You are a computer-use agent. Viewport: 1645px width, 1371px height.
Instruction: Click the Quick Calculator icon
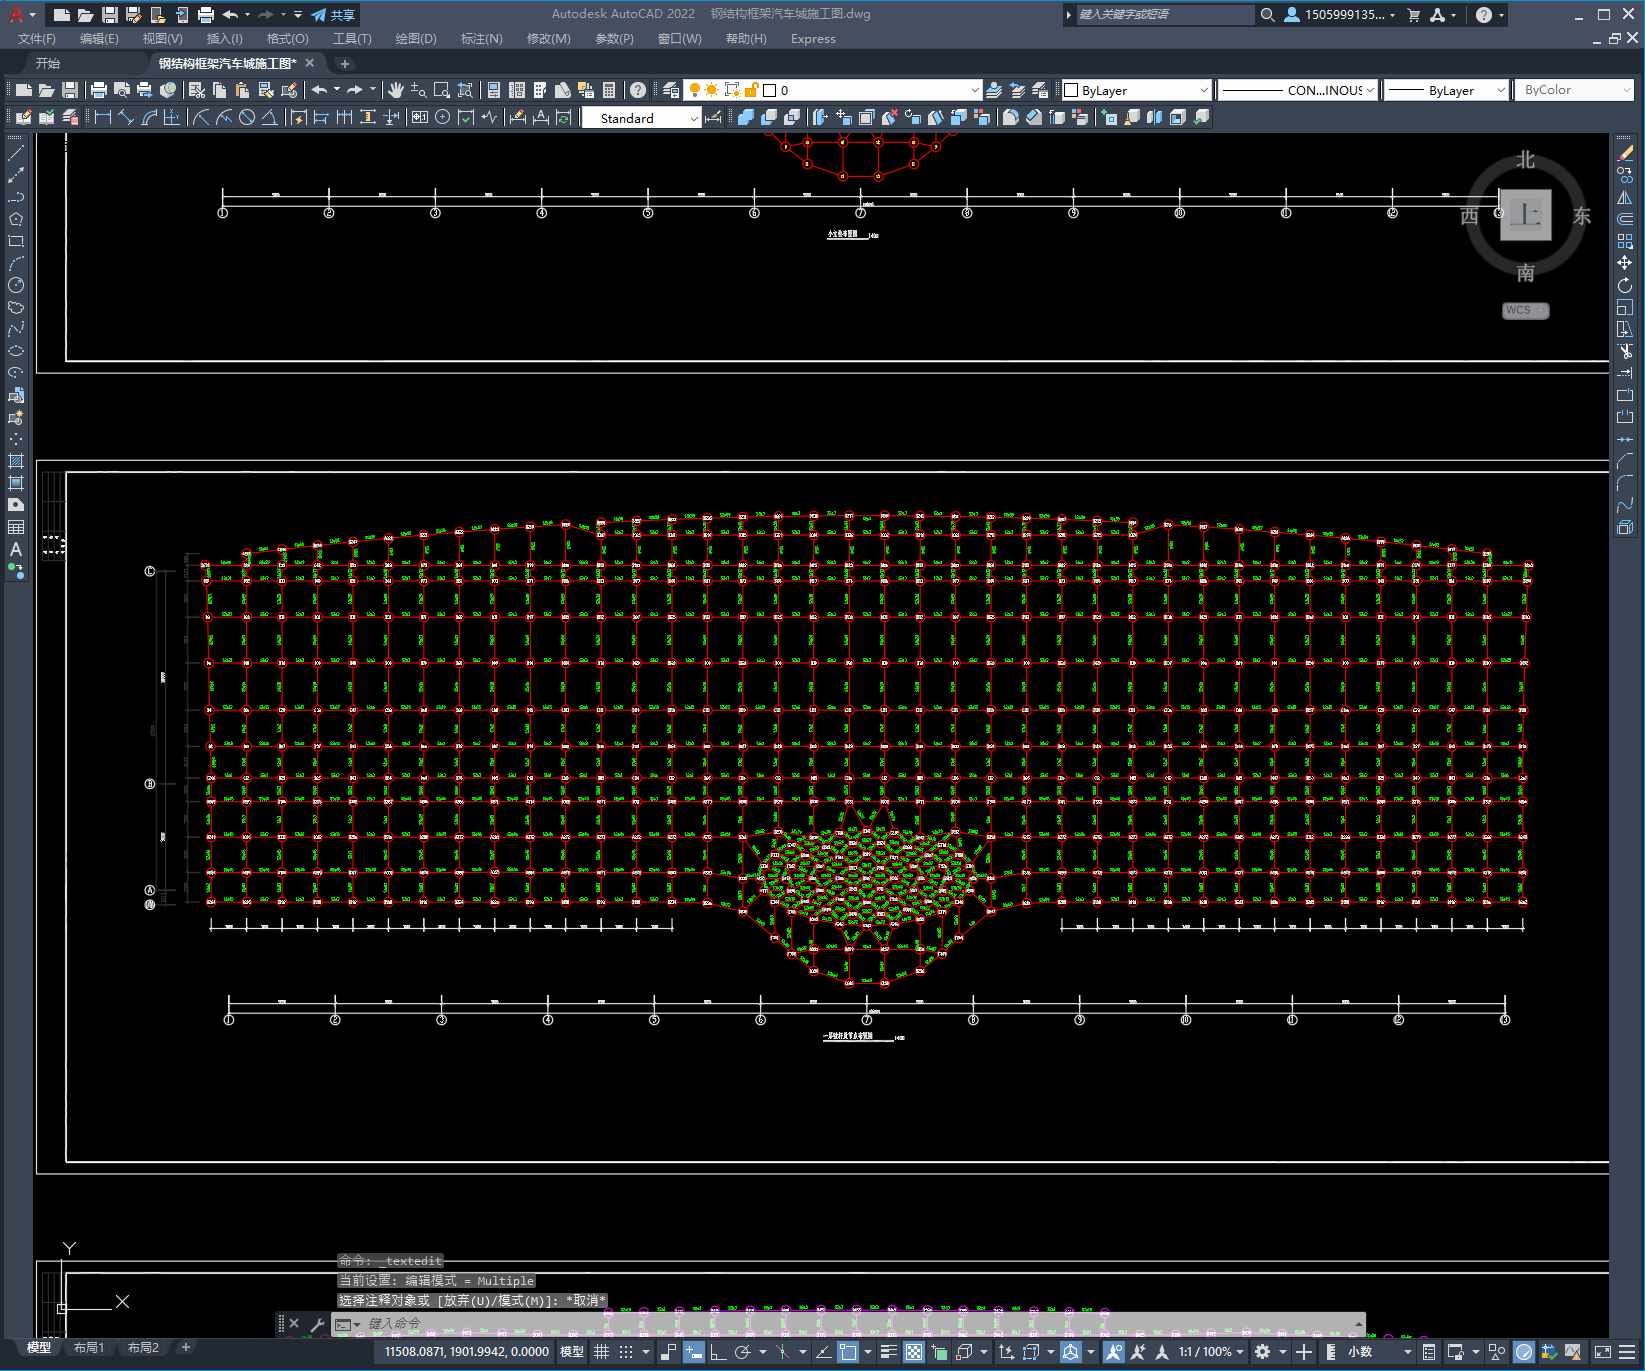(609, 90)
